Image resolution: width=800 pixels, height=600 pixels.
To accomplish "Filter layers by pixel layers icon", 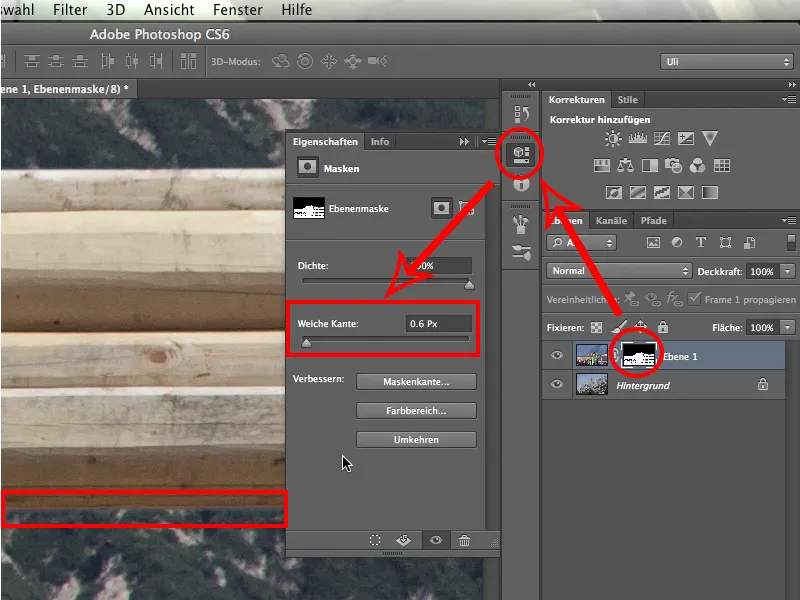I will (x=653, y=242).
